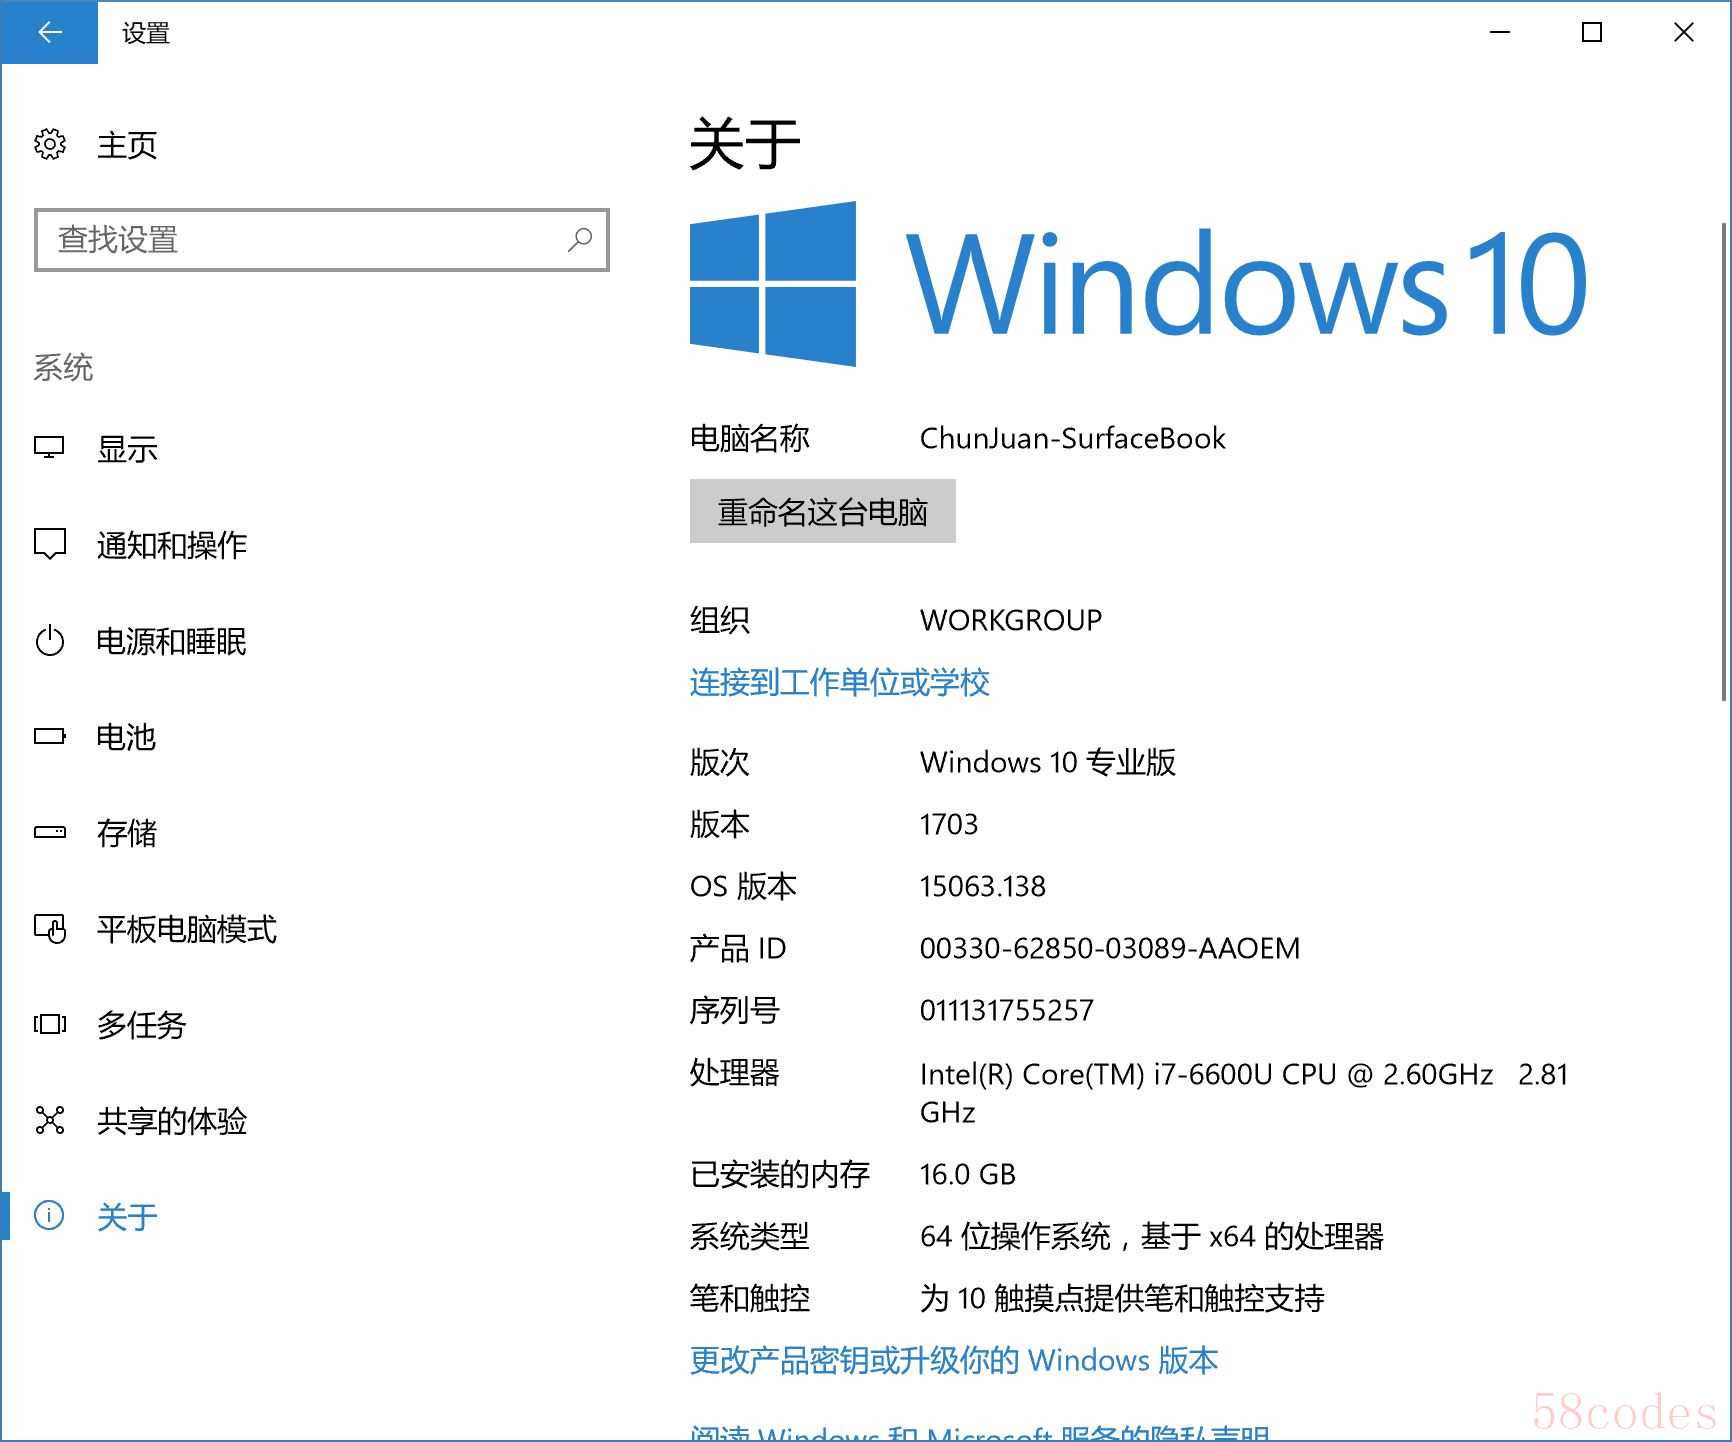Click the vertical scrollbar thumb

click(1724, 460)
